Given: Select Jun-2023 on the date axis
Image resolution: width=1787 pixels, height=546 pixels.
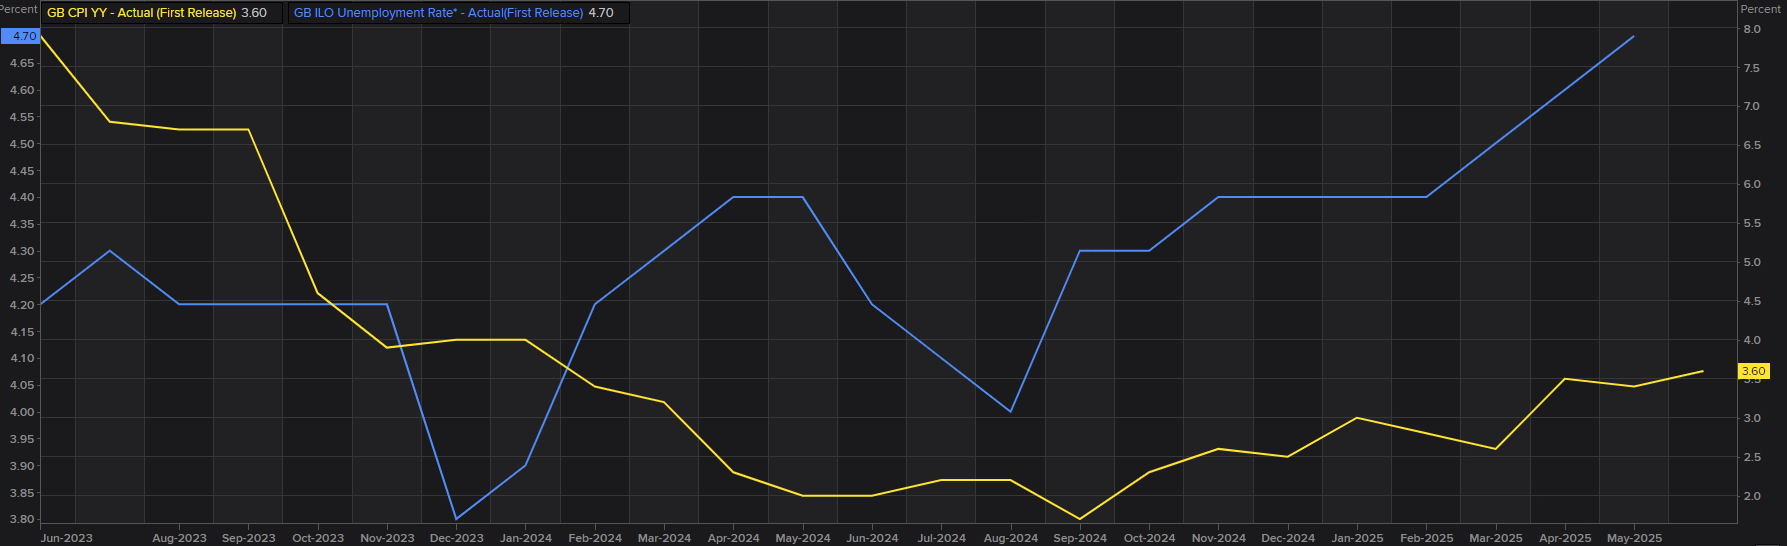Looking at the screenshot, I should coord(67,538).
